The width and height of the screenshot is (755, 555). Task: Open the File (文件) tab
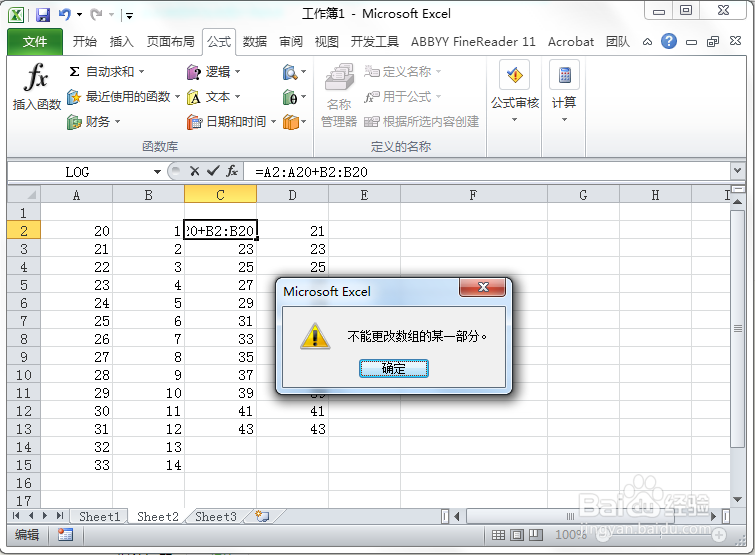click(35, 42)
